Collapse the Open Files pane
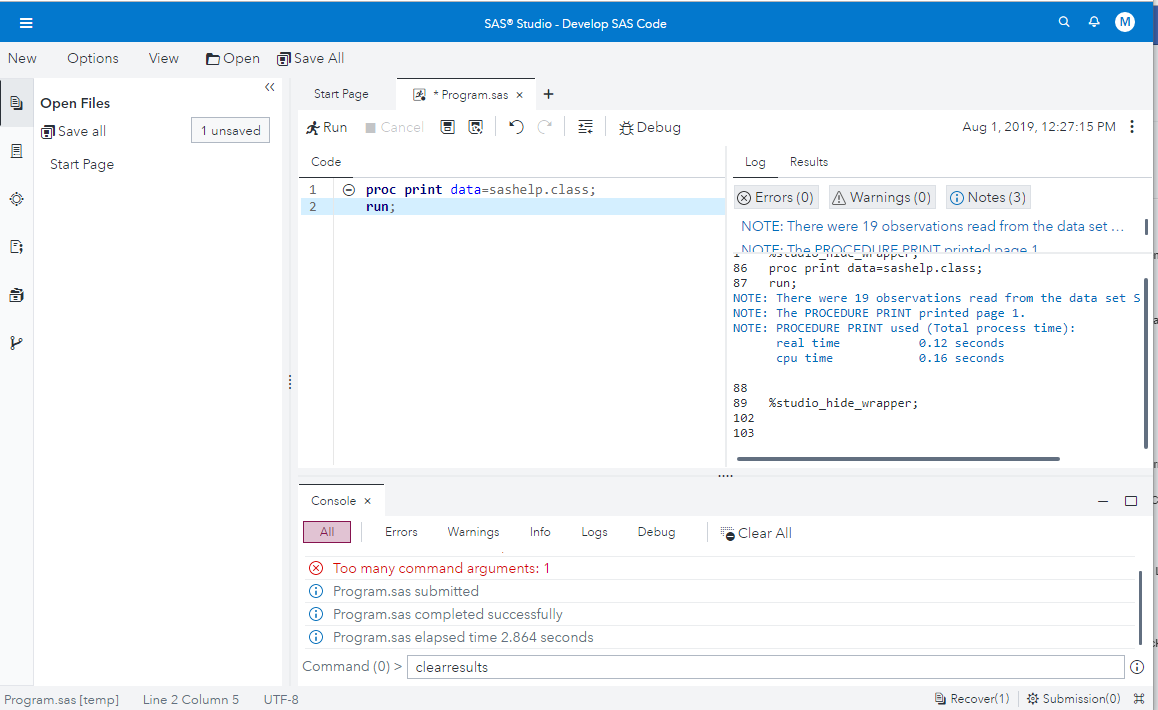 coord(269,88)
